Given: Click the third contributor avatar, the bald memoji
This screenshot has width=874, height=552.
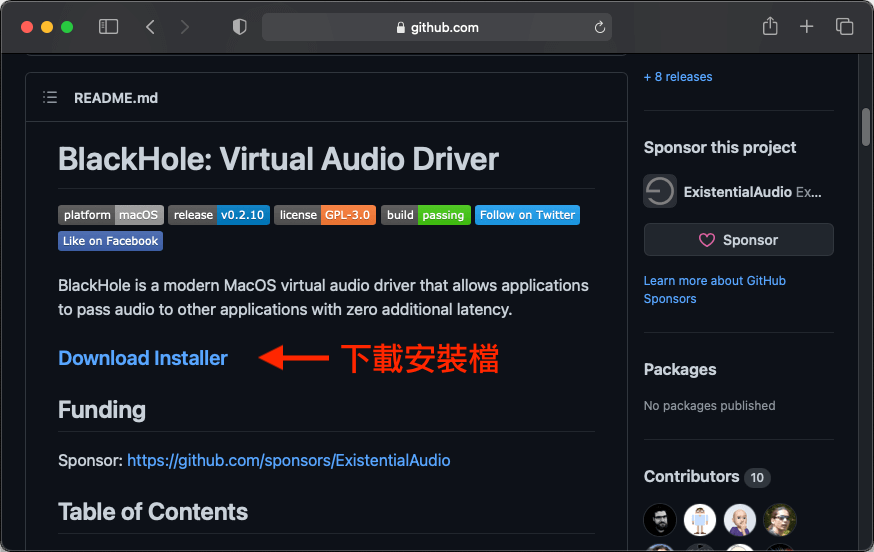Looking at the screenshot, I should pyautogui.click(x=740, y=520).
